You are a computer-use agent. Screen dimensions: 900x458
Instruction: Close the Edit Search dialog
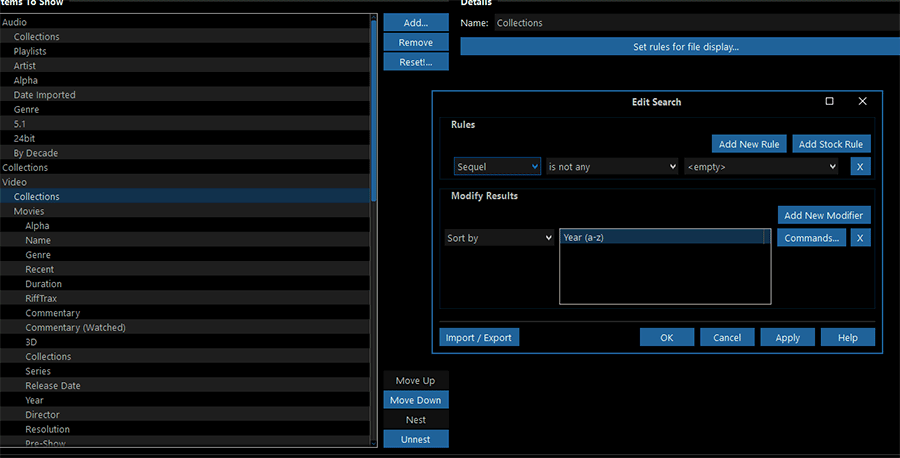click(x=862, y=101)
